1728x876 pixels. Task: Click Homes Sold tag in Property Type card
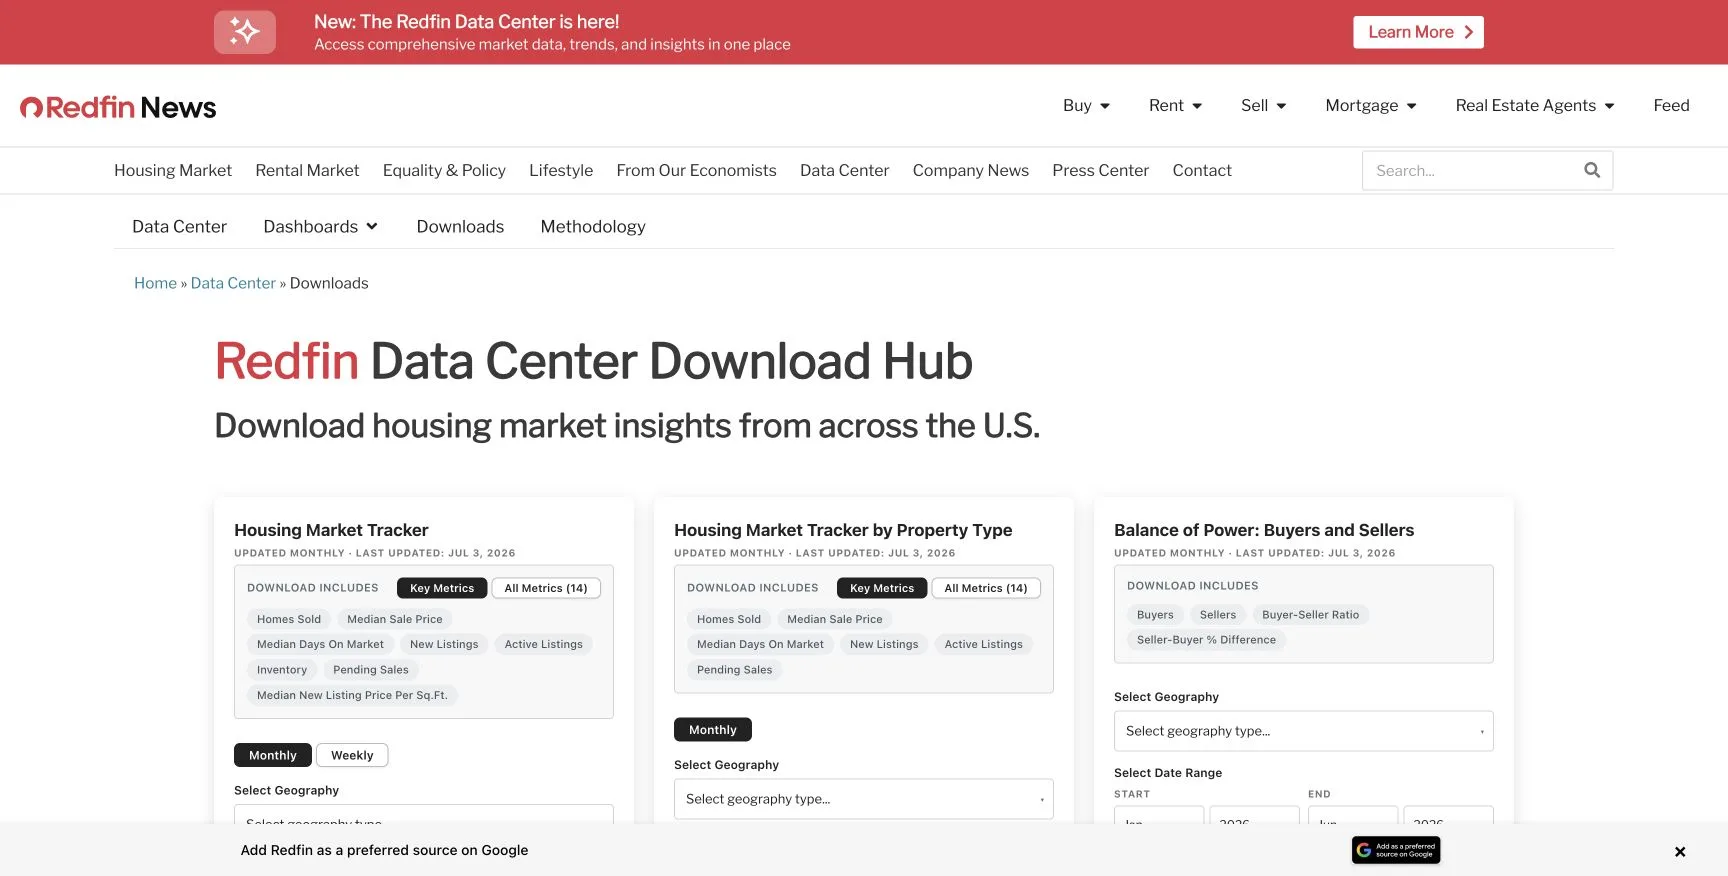(729, 619)
